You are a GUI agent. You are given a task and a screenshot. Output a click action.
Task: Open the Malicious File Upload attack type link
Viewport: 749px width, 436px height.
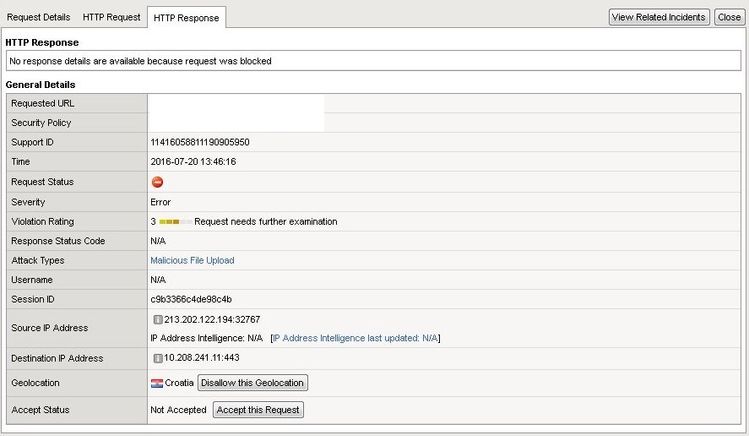click(x=192, y=260)
